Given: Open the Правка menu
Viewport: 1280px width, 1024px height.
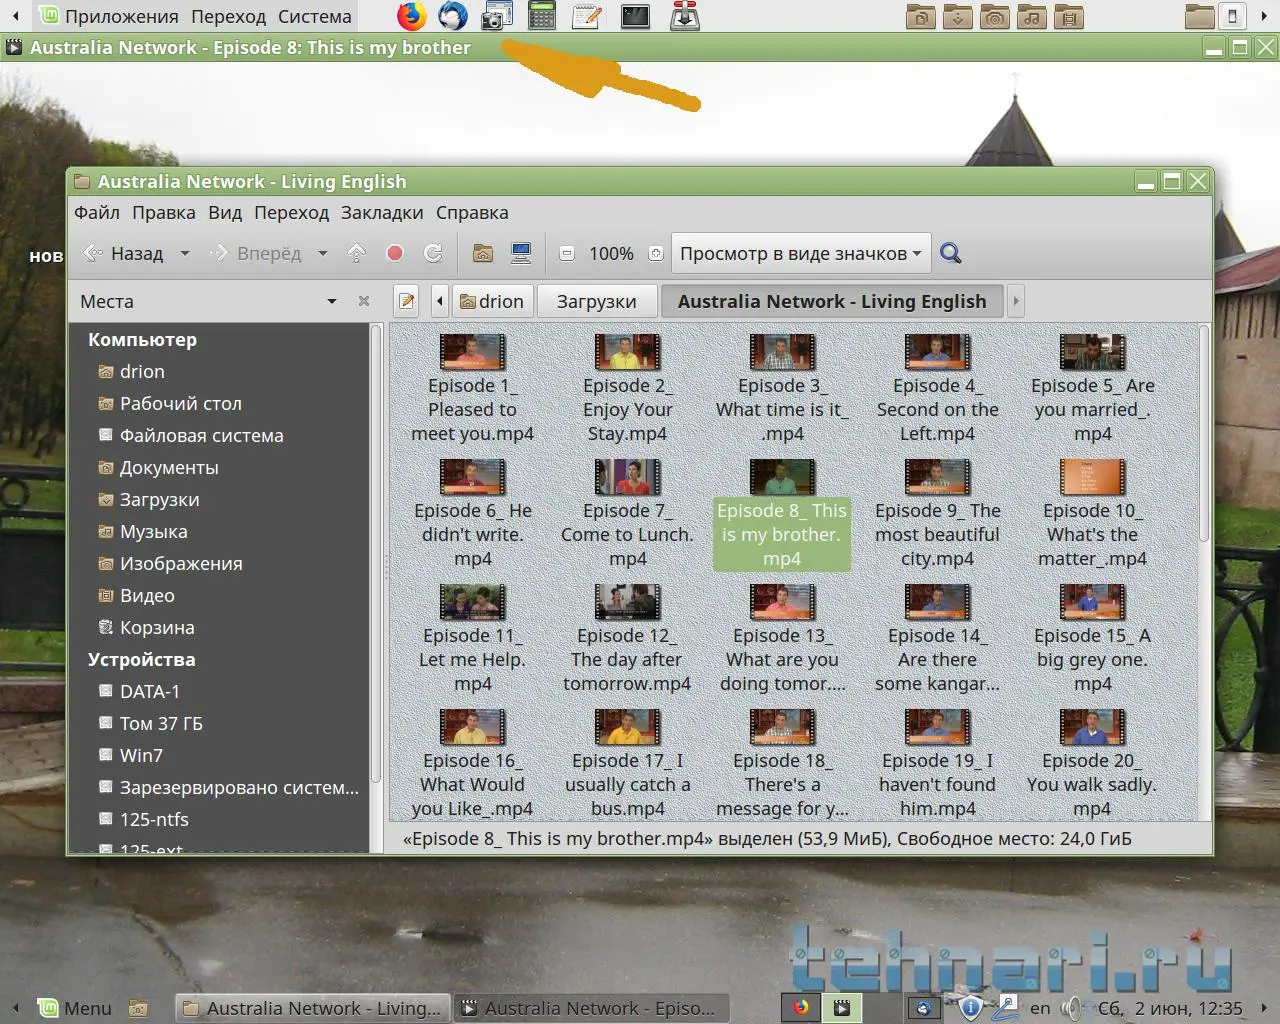Looking at the screenshot, I should [x=164, y=212].
